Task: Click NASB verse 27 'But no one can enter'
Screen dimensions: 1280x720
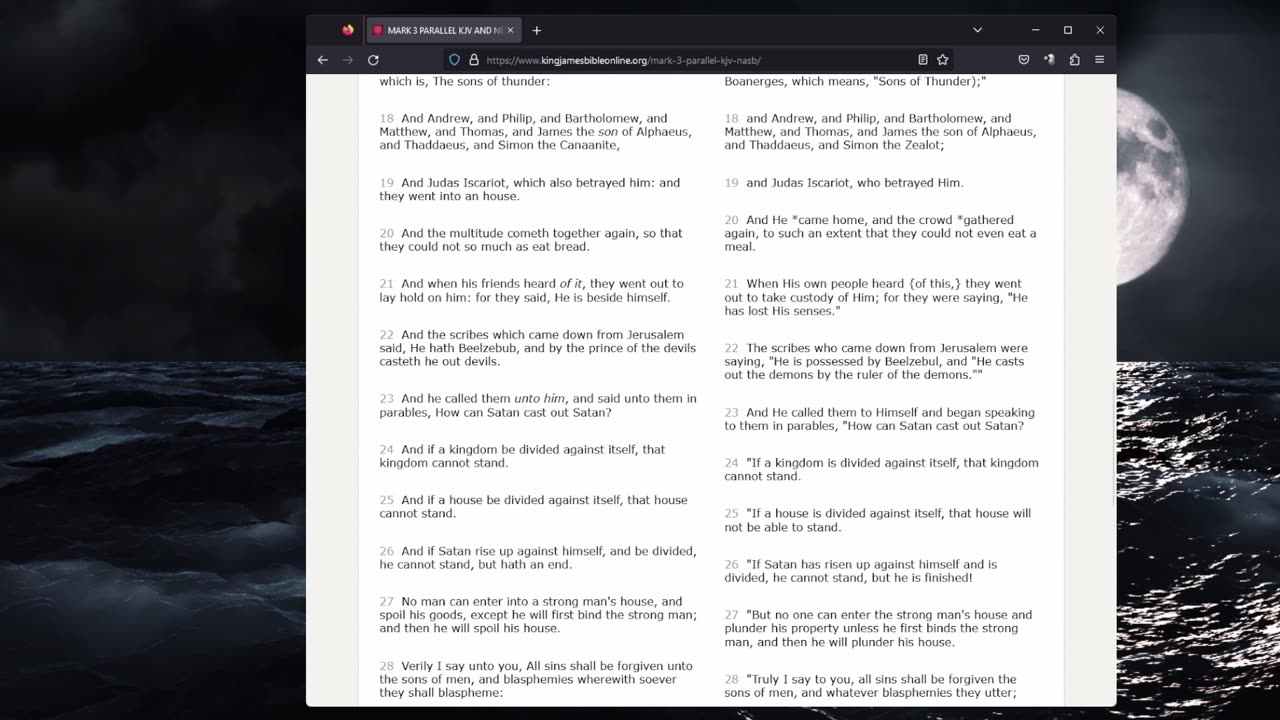Action: [x=878, y=628]
